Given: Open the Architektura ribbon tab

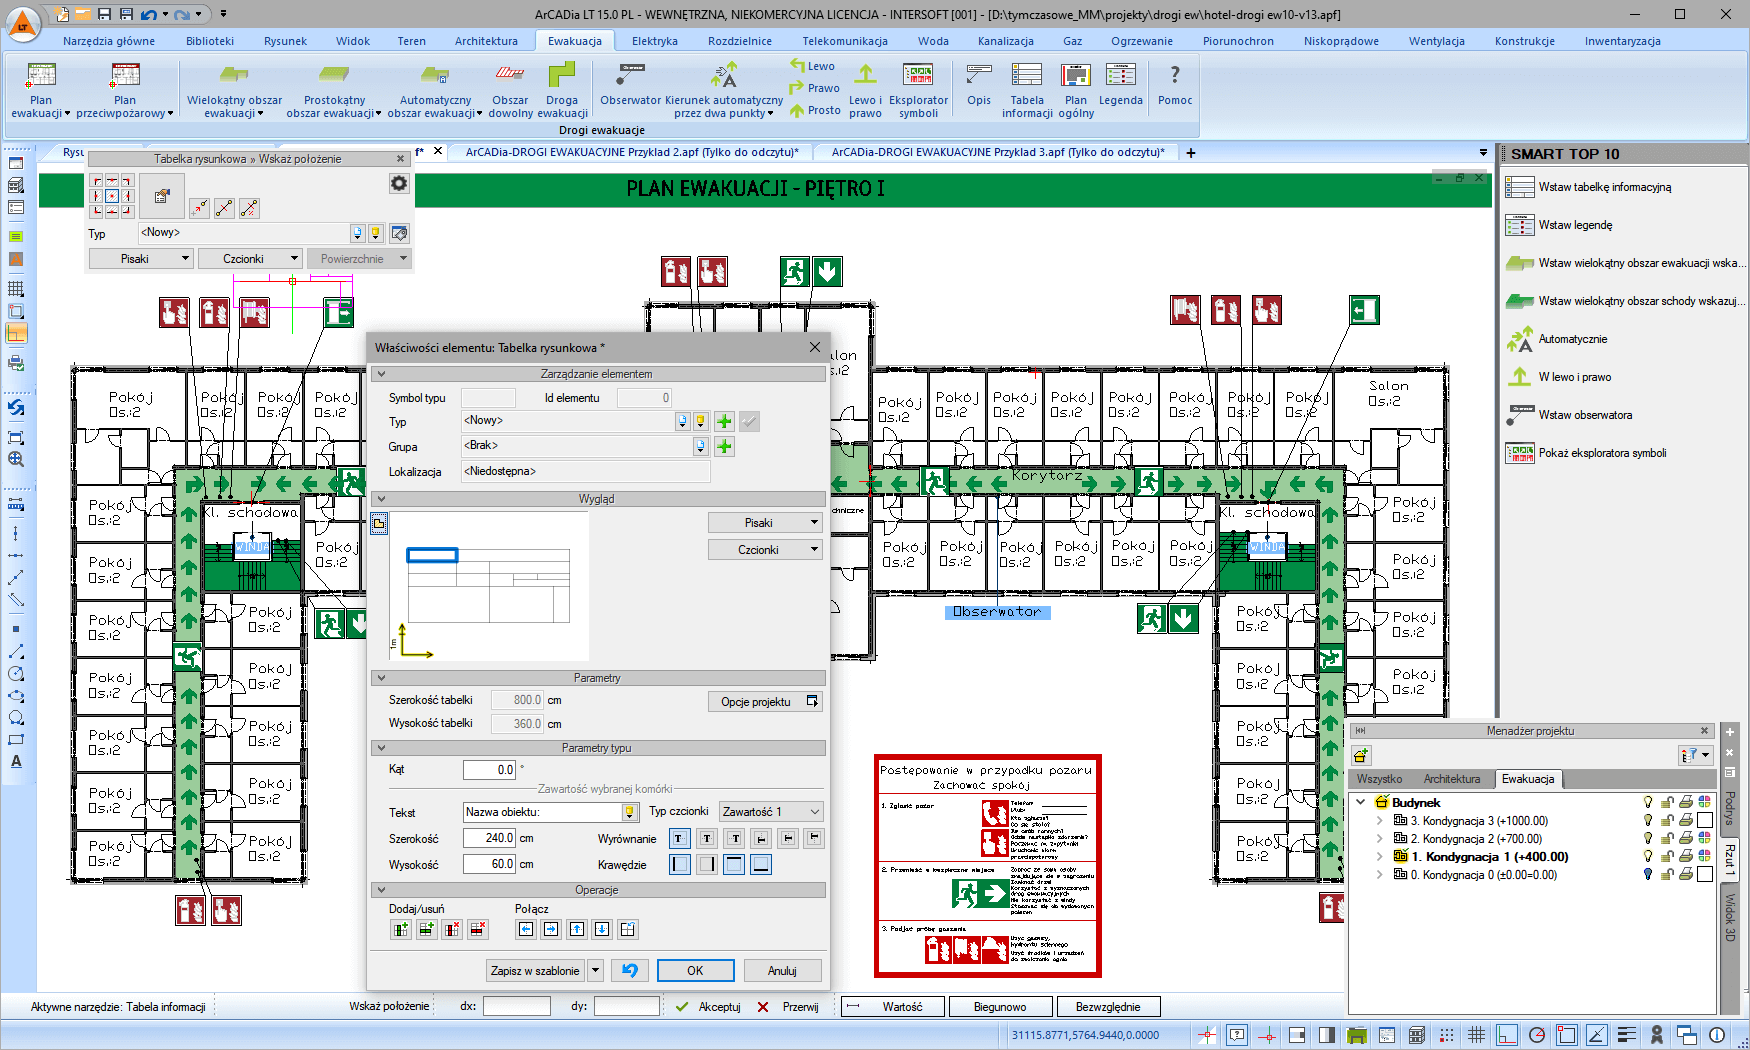Looking at the screenshot, I should click(x=486, y=41).
